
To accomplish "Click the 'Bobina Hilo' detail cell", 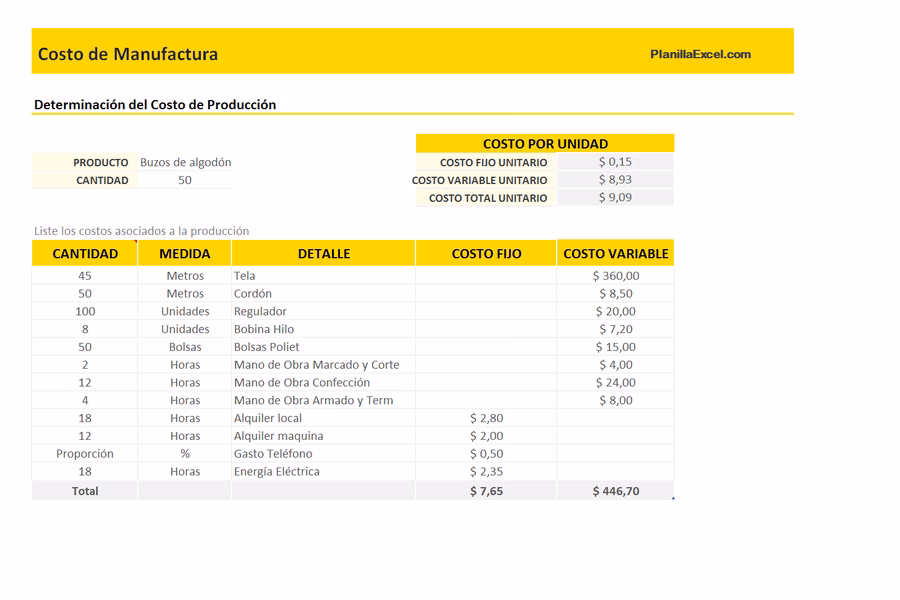I will 324,329.
